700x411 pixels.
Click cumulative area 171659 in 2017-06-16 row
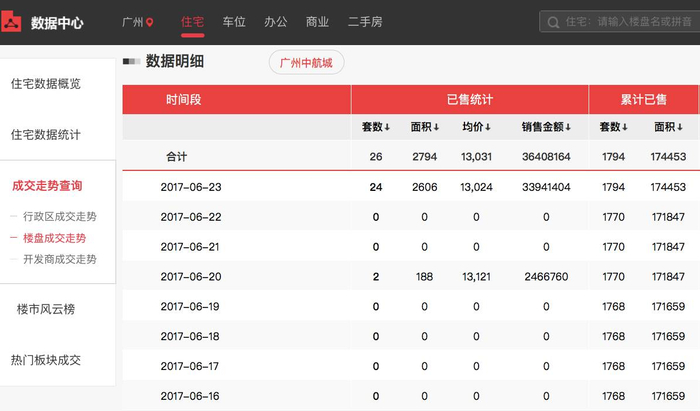click(x=668, y=396)
